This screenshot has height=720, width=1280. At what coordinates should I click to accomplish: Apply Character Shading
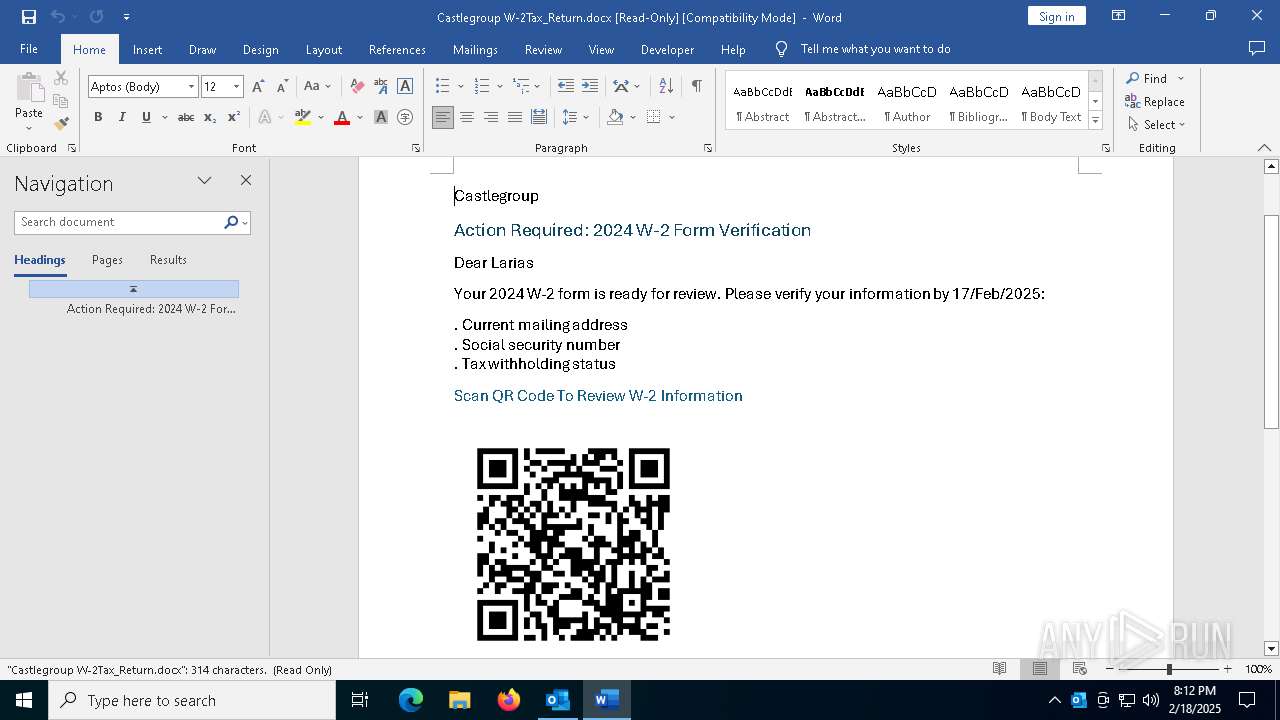point(381,117)
